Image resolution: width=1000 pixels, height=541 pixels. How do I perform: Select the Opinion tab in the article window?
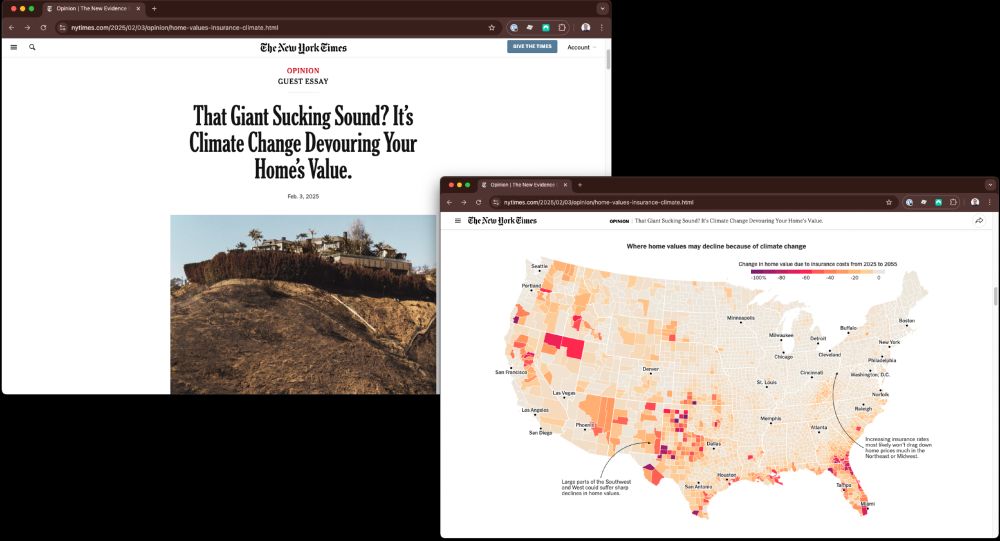tap(93, 9)
